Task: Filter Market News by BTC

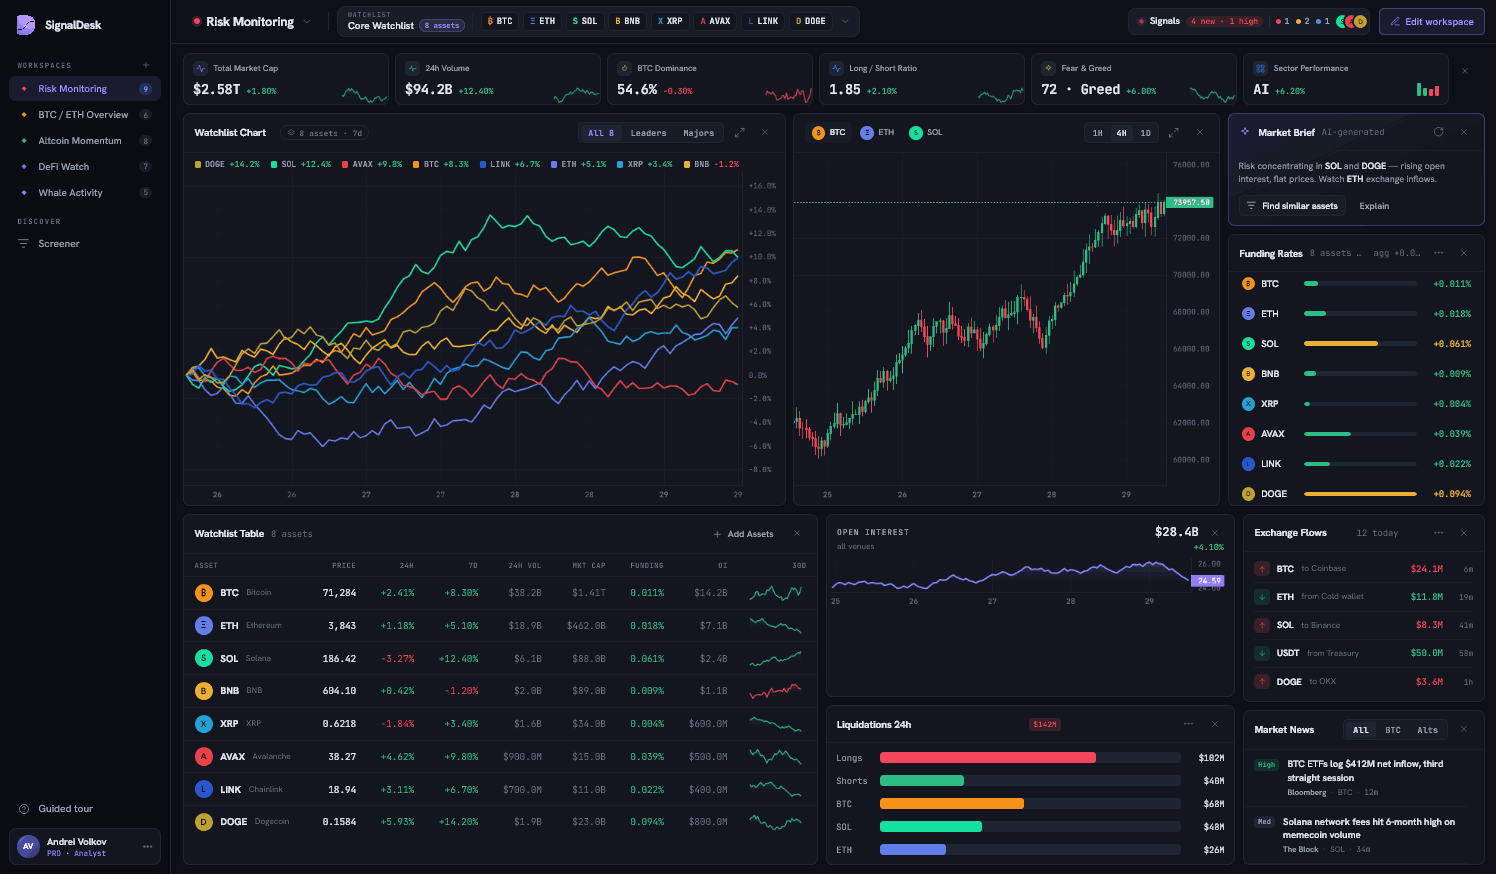Action: pos(1392,730)
